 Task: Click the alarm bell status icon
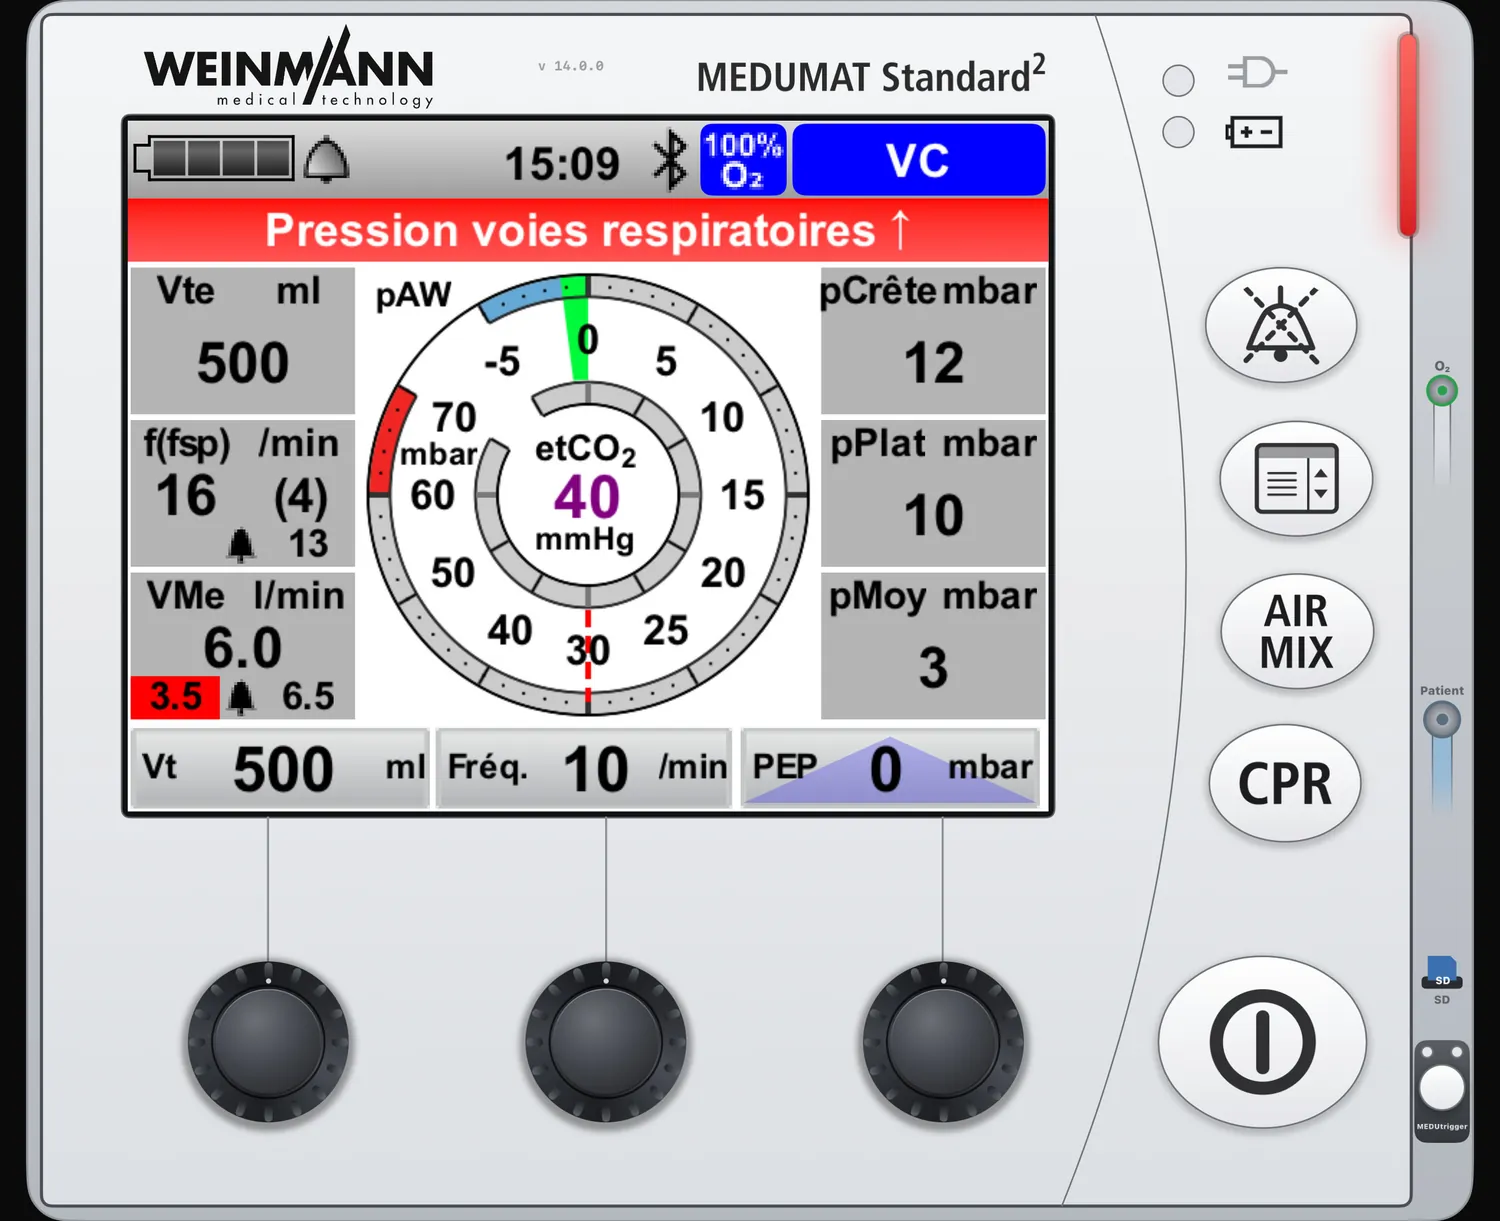pyautogui.click(x=326, y=160)
